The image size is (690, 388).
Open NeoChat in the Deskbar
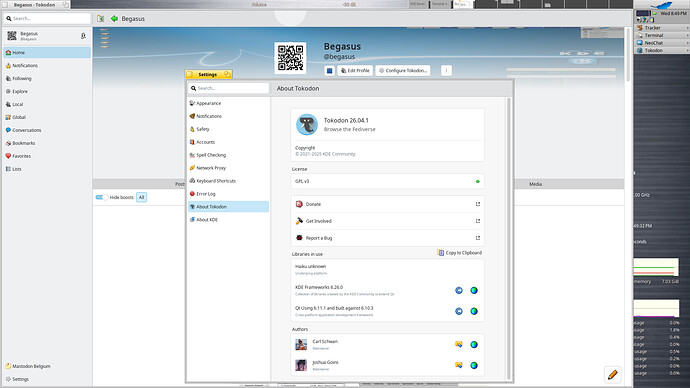662,43
